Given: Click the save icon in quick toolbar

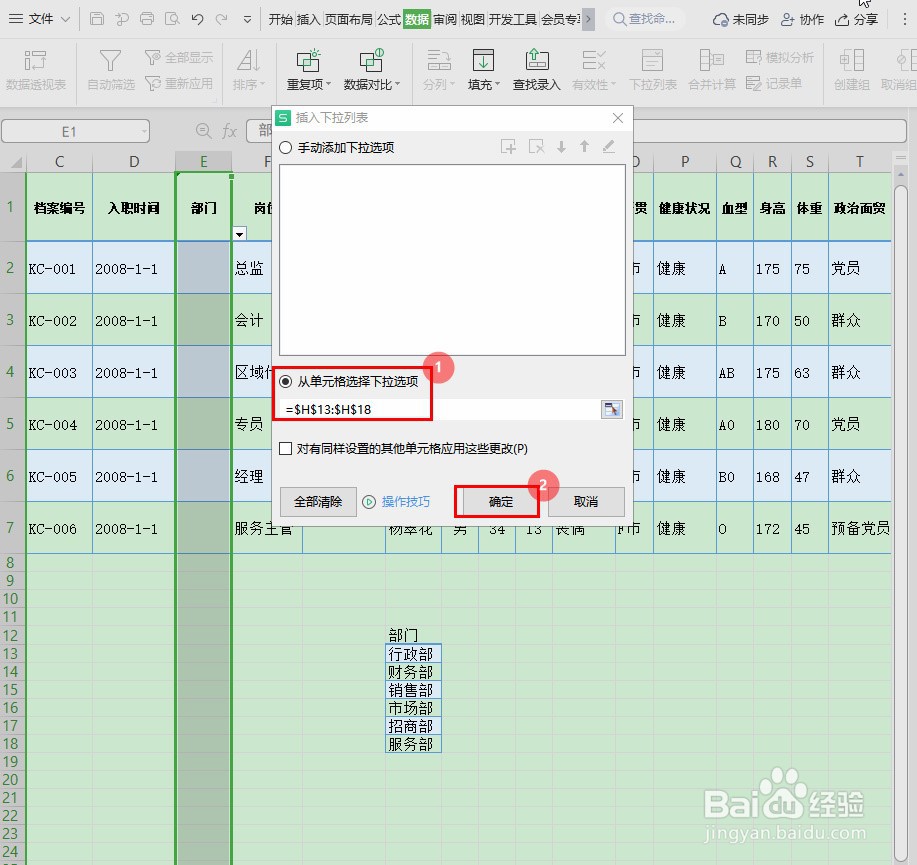Looking at the screenshot, I should pos(97,19).
